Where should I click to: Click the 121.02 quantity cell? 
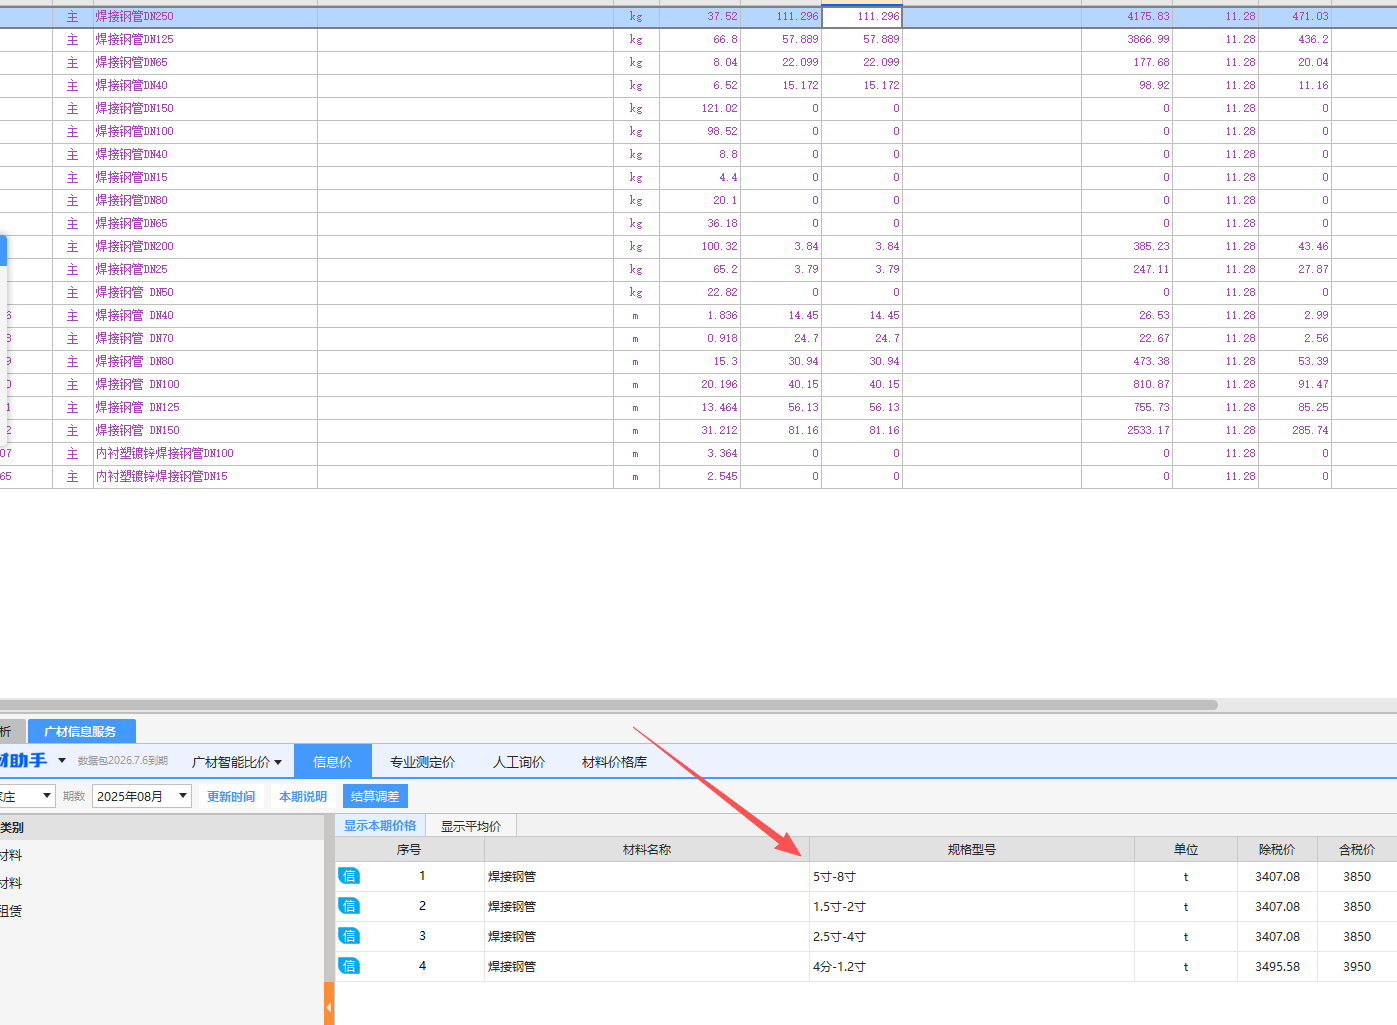pyautogui.click(x=700, y=109)
